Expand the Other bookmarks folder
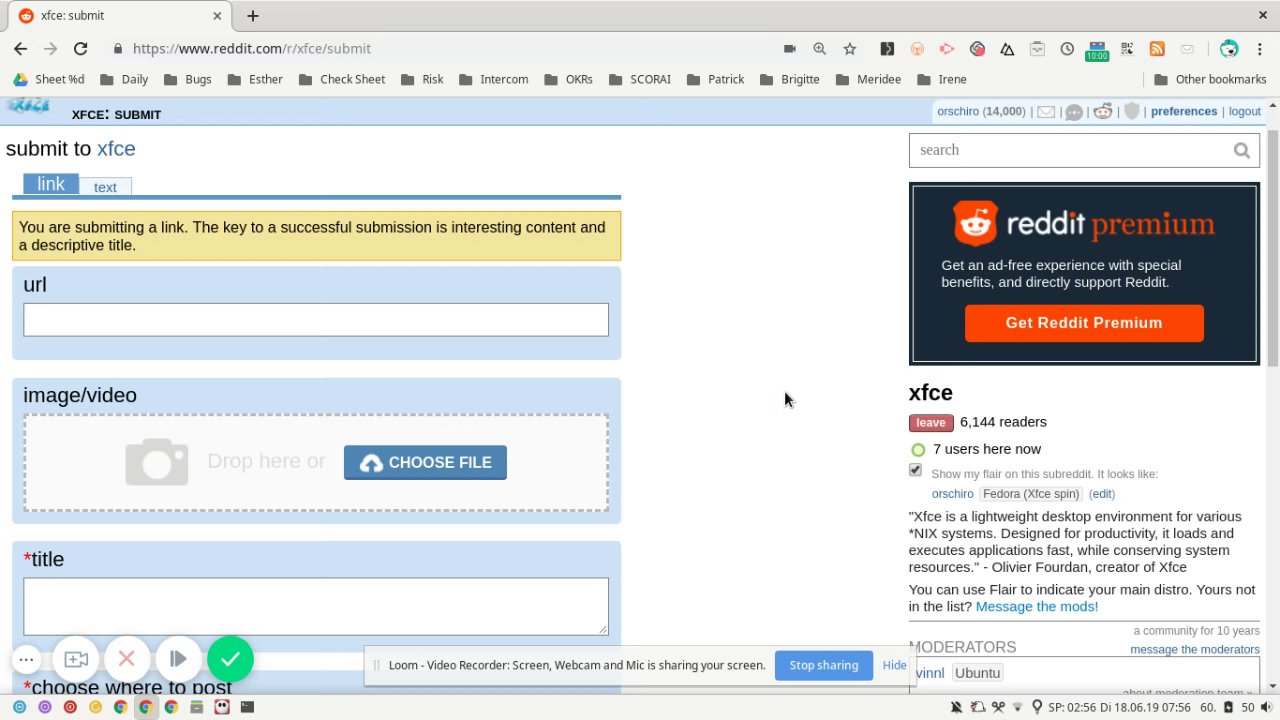1280x720 pixels. pos(1210,79)
